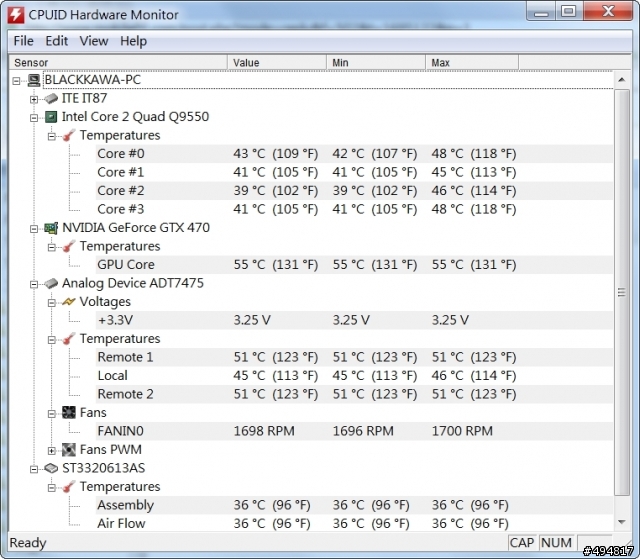This screenshot has height=559, width=640.
Task: Select the Core #3 temperature row
Action: 354,209
